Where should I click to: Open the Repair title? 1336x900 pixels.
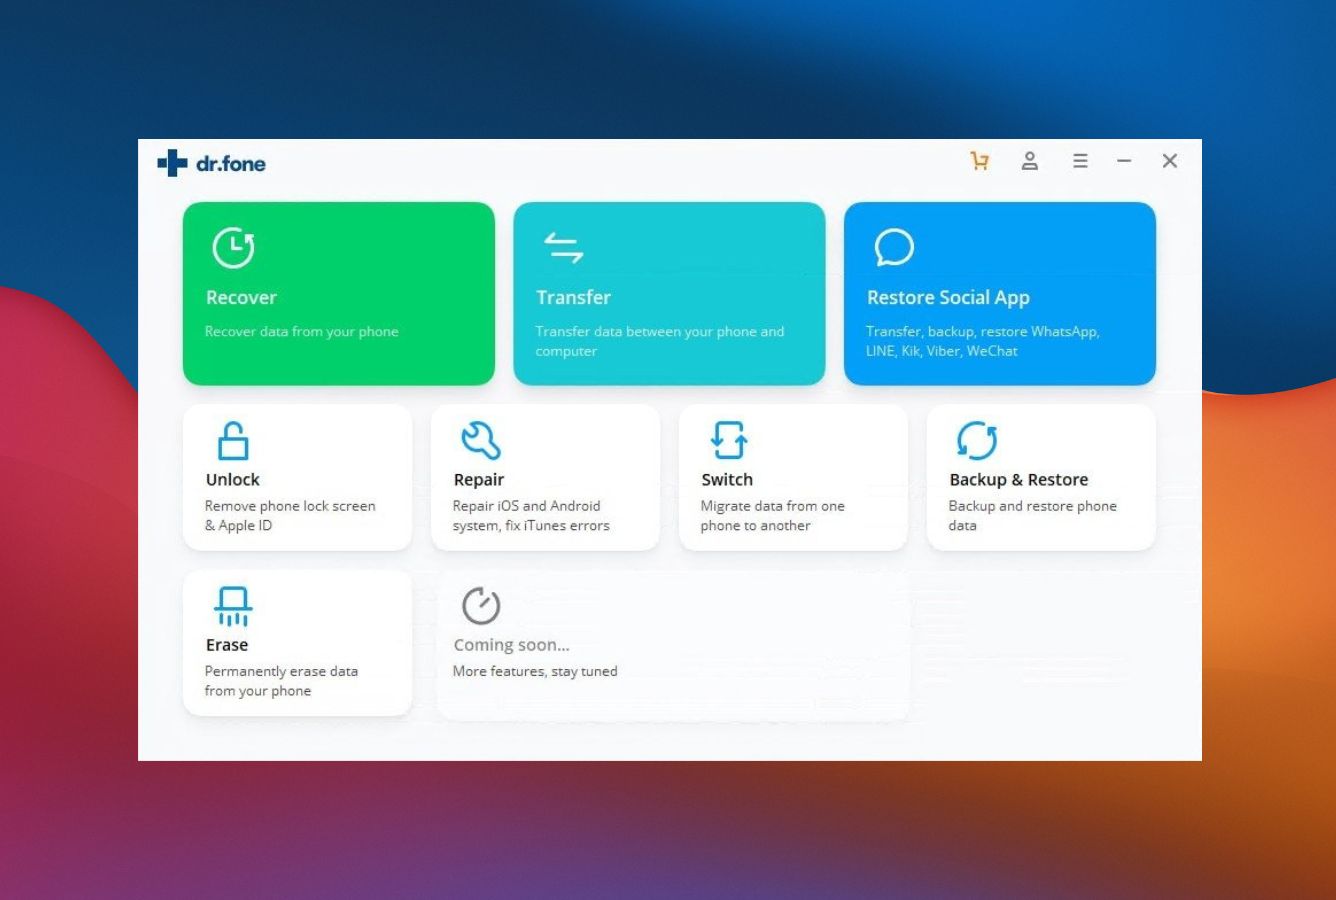click(479, 480)
